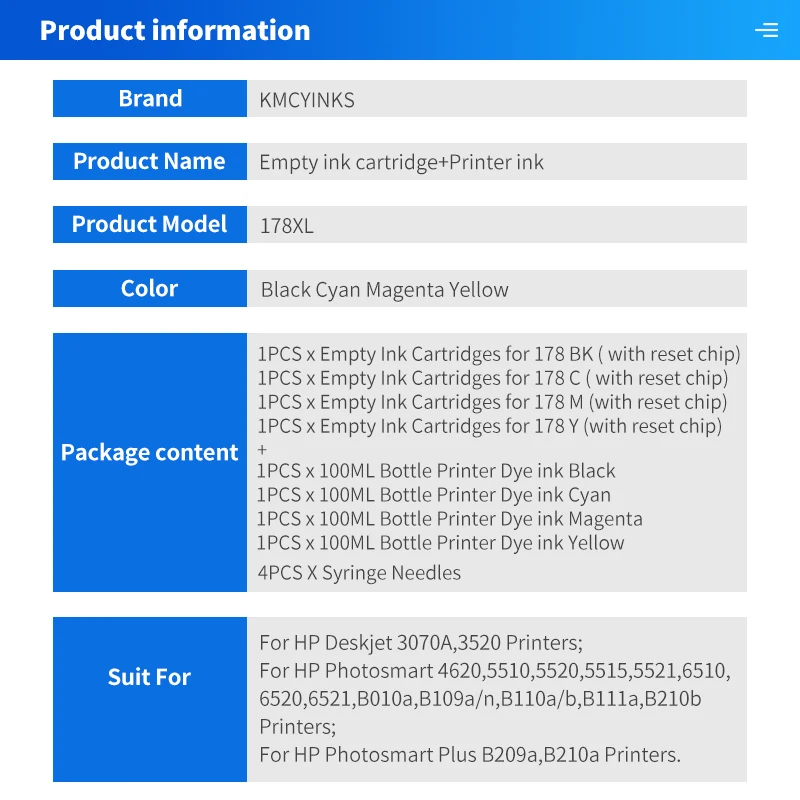The height and width of the screenshot is (800, 800).
Task: Click the 'Black Cyan Magenta Yellow' color text
Action: point(384,290)
